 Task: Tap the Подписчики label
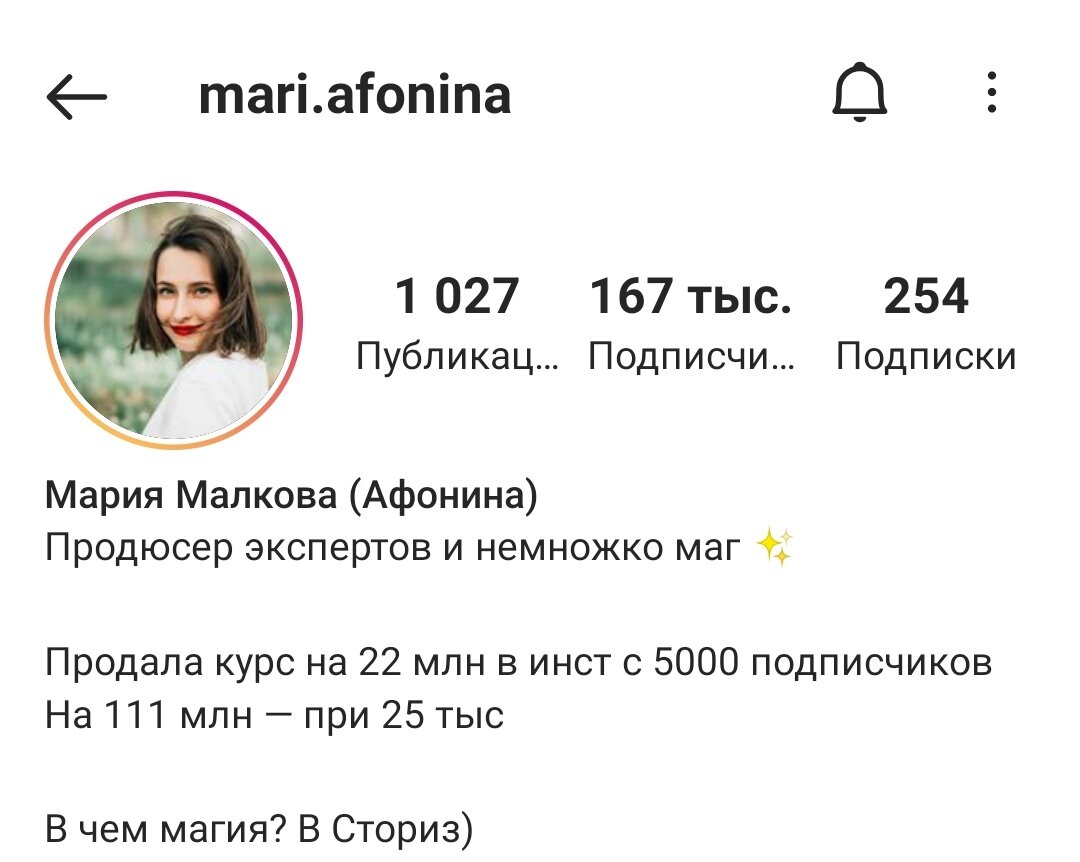[x=691, y=357]
